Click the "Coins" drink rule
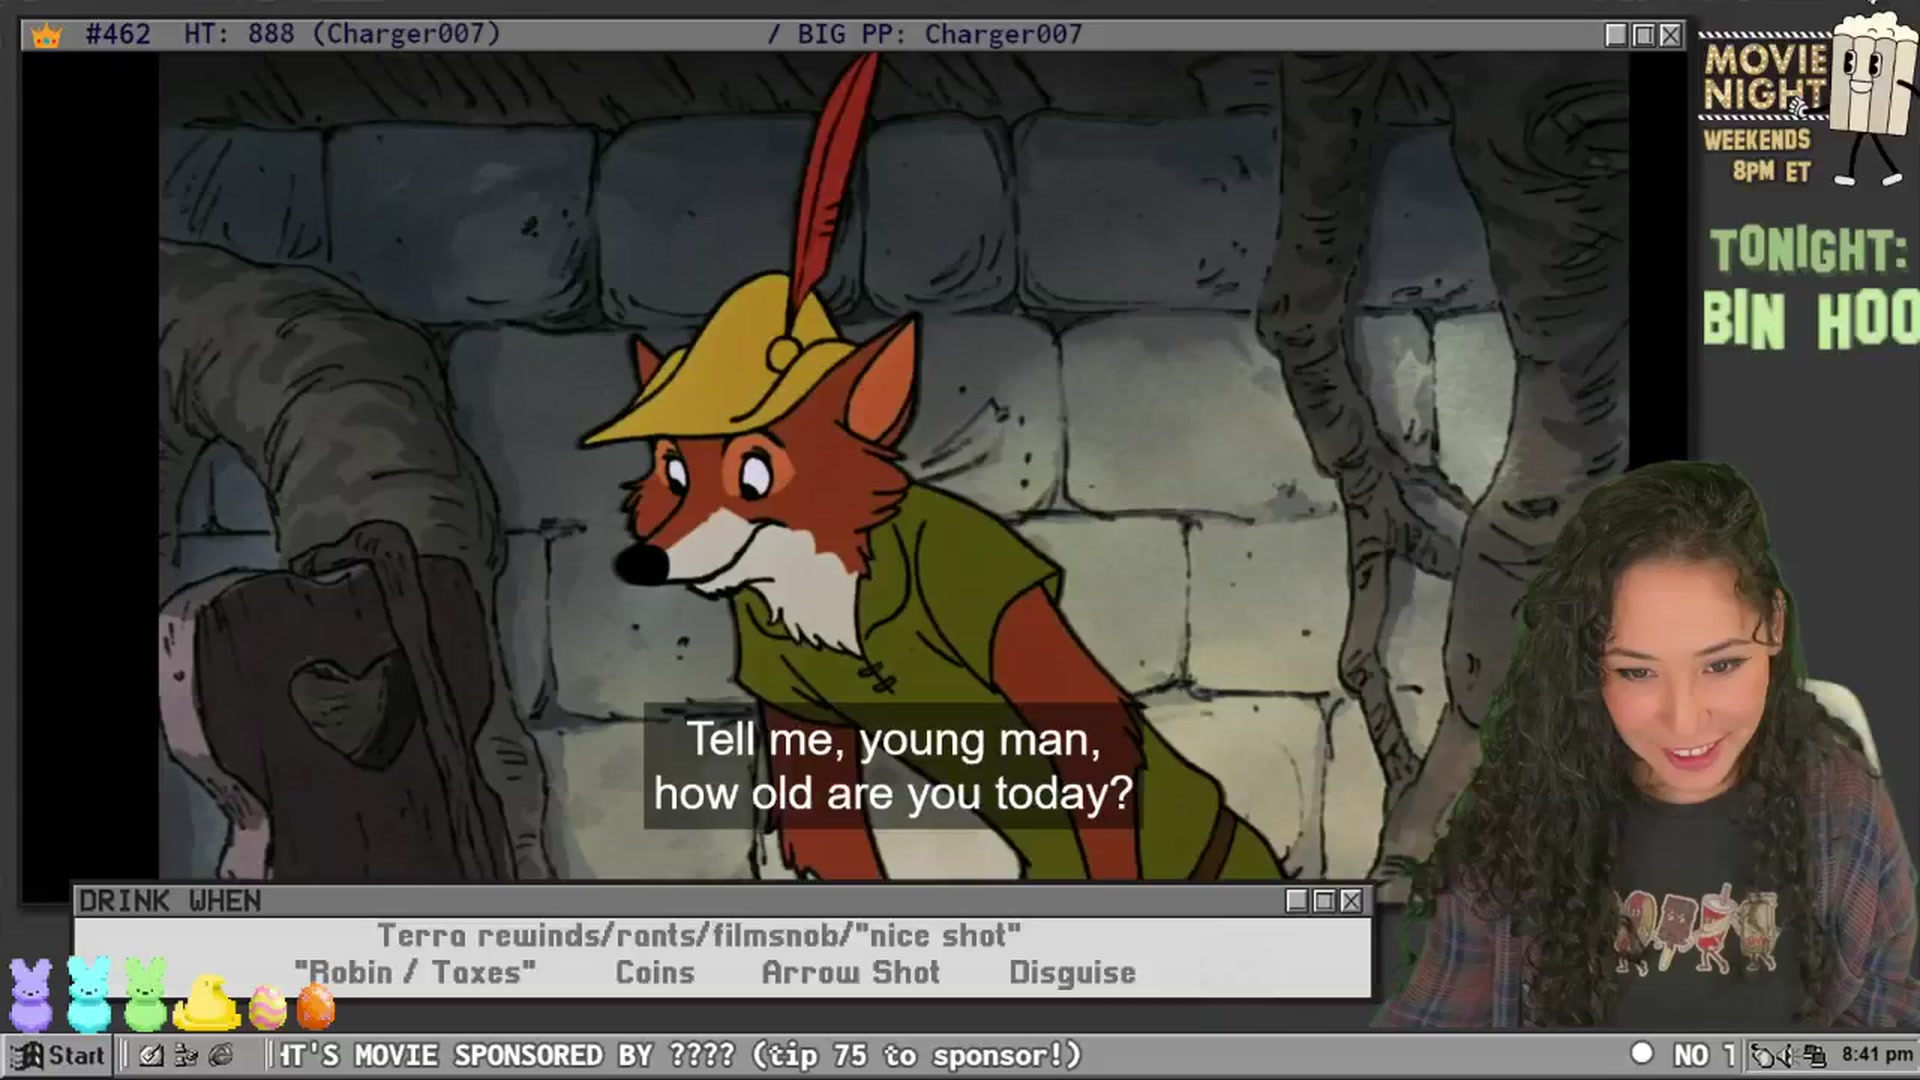The image size is (1920, 1080). pyautogui.click(x=655, y=972)
